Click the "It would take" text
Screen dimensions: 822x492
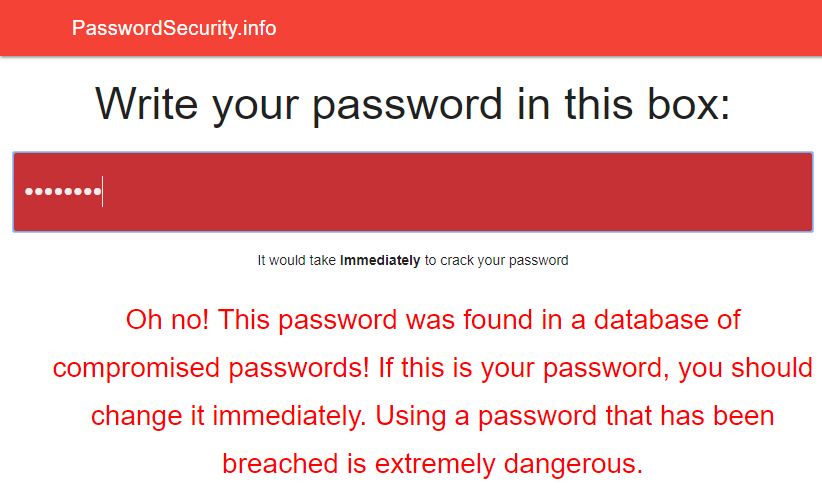[x=297, y=261]
